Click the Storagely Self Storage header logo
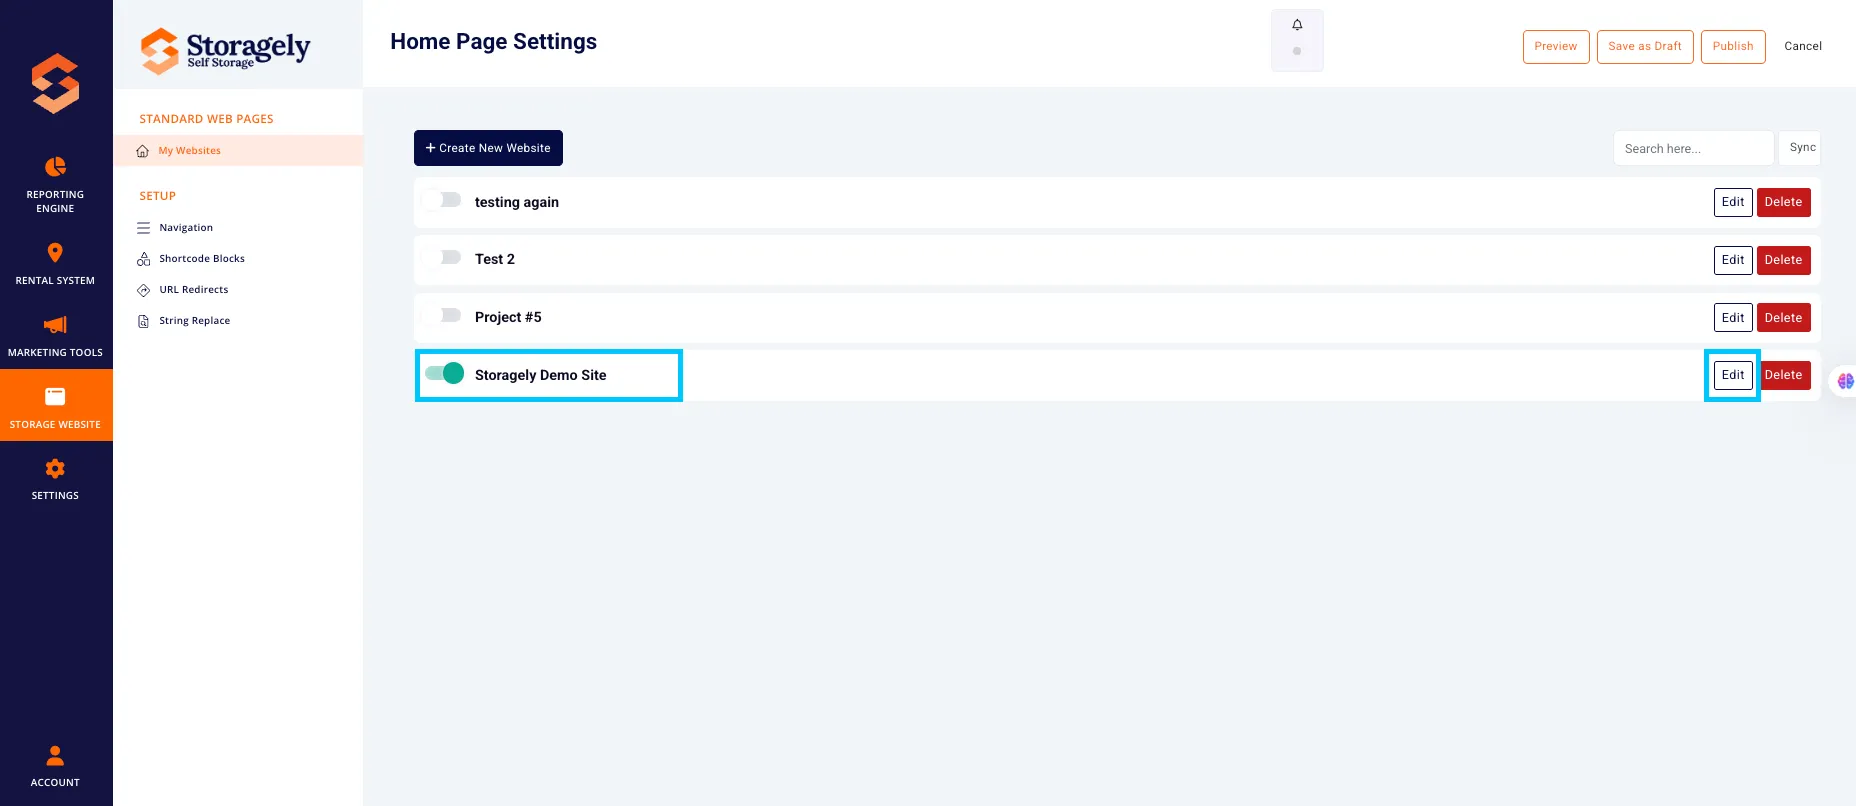Screen dimensions: 1856x806 (x=225, y=50)
